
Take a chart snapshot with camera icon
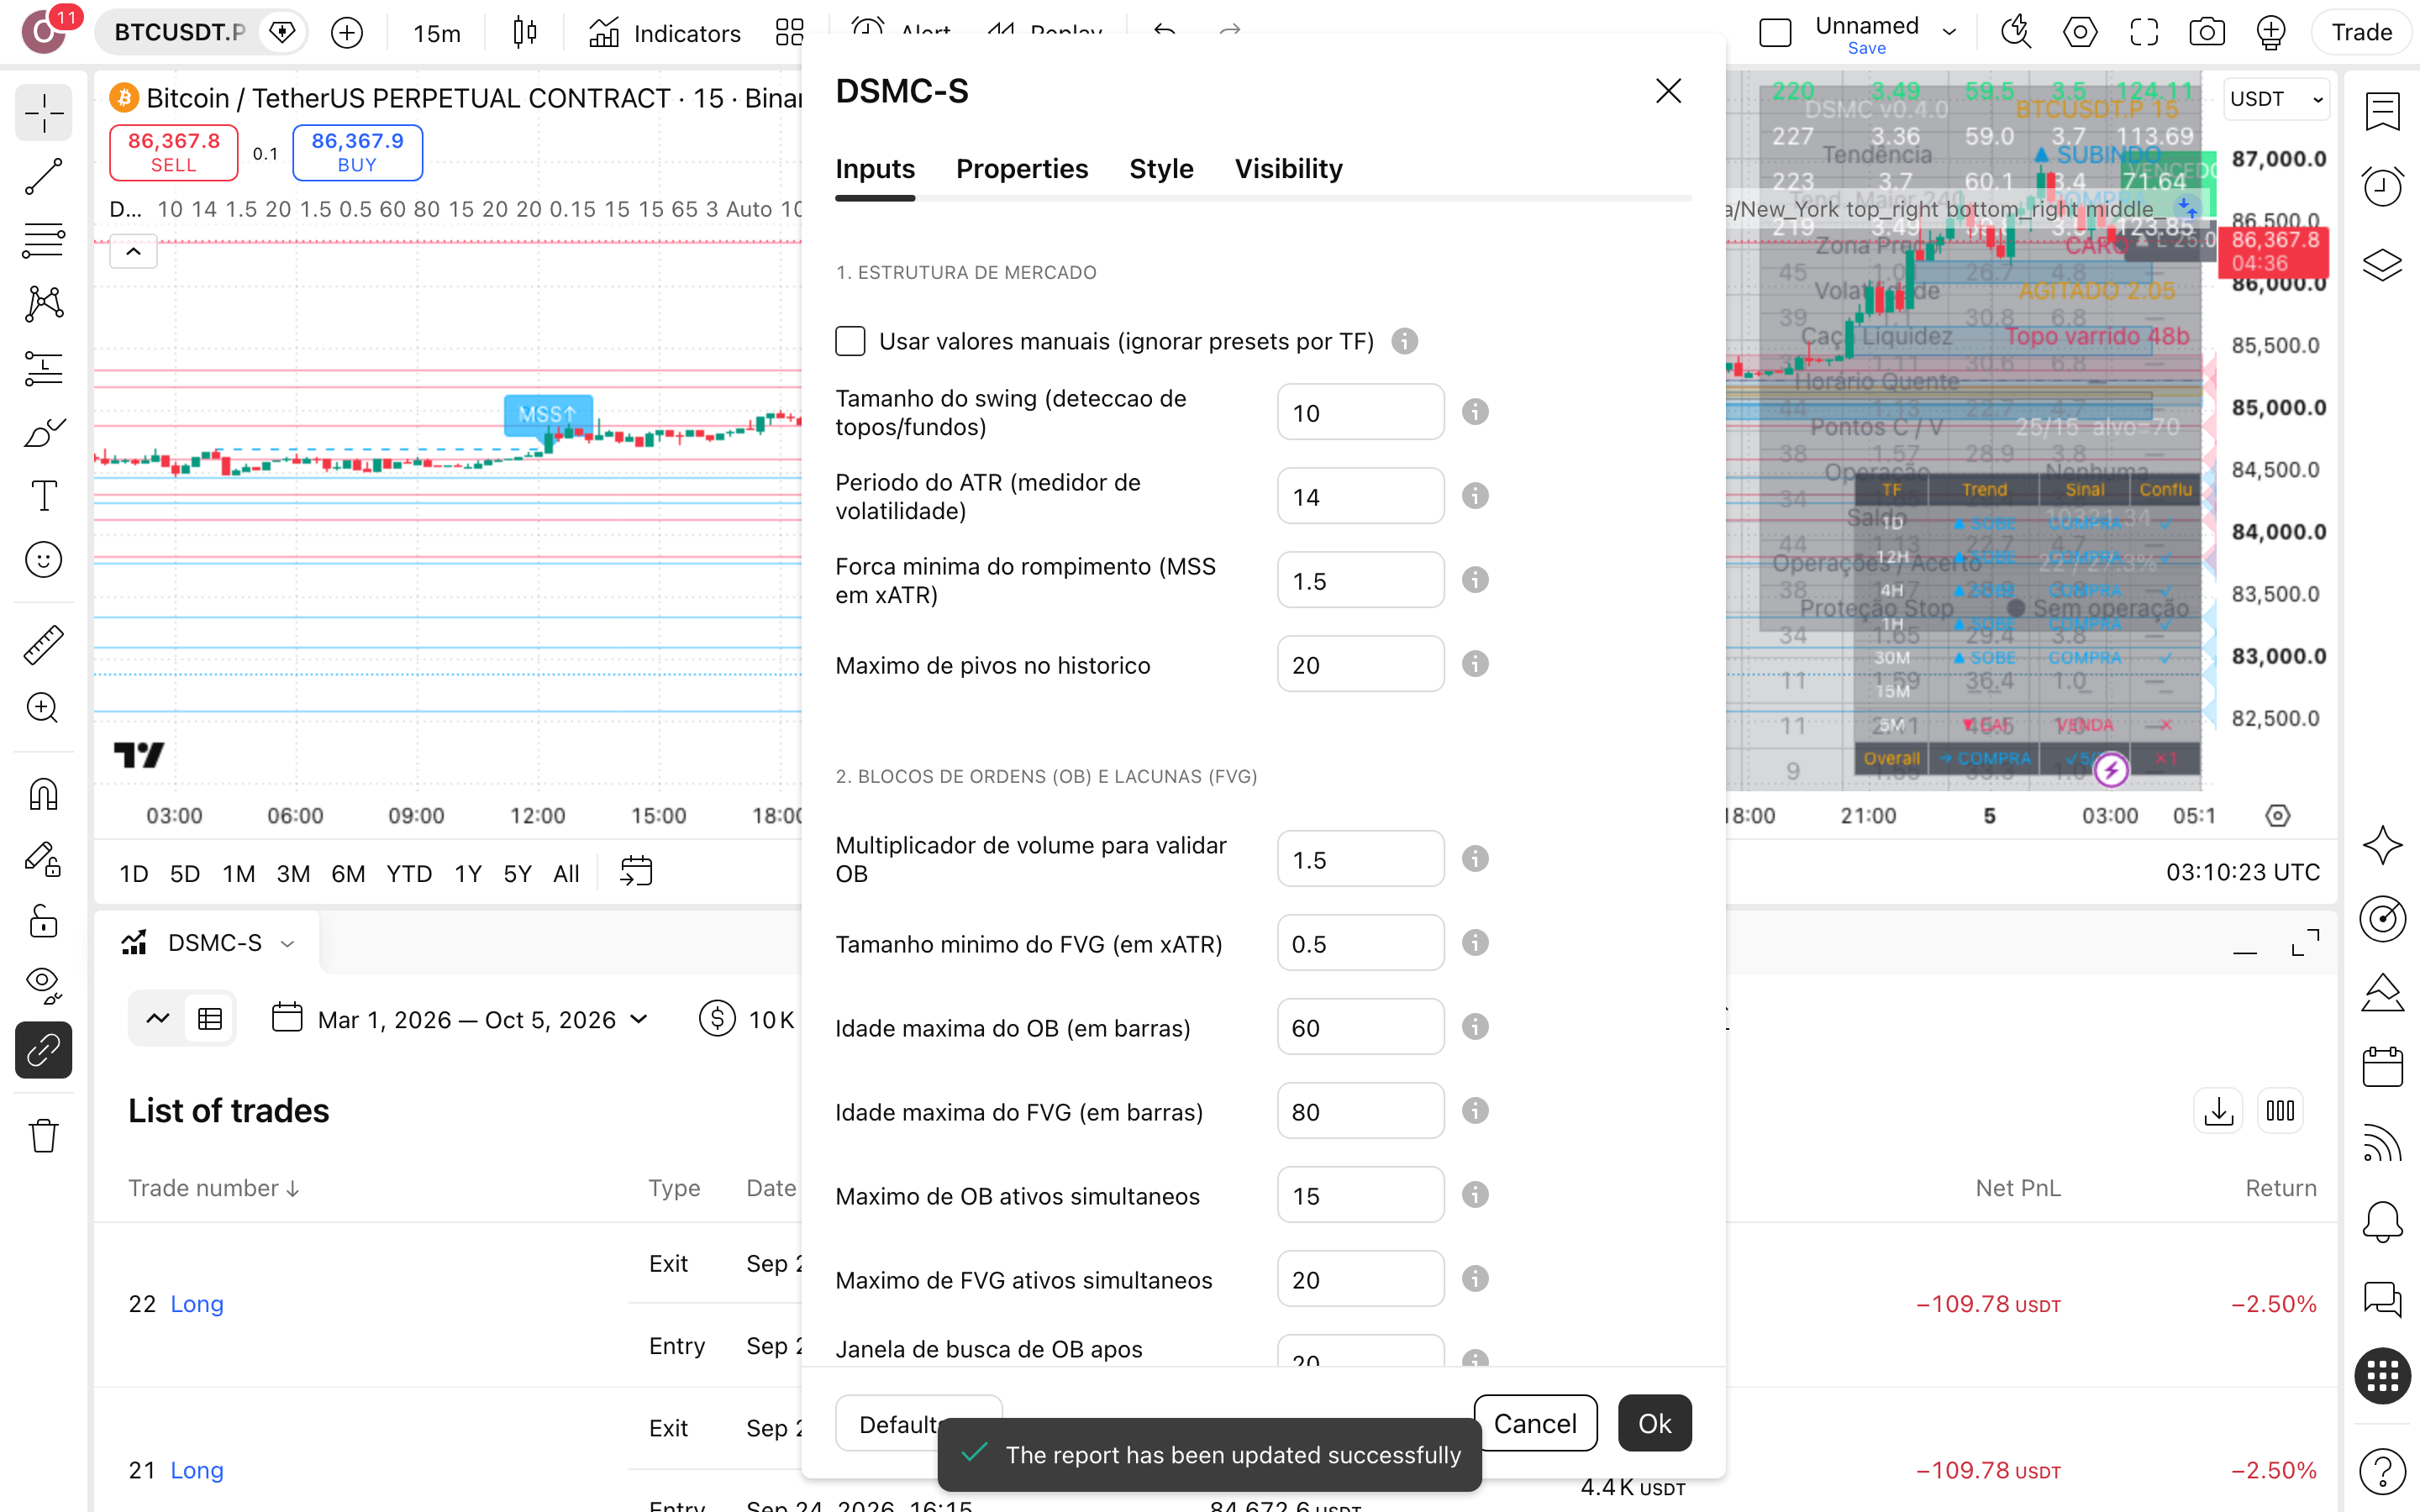tap(2206, 32)
